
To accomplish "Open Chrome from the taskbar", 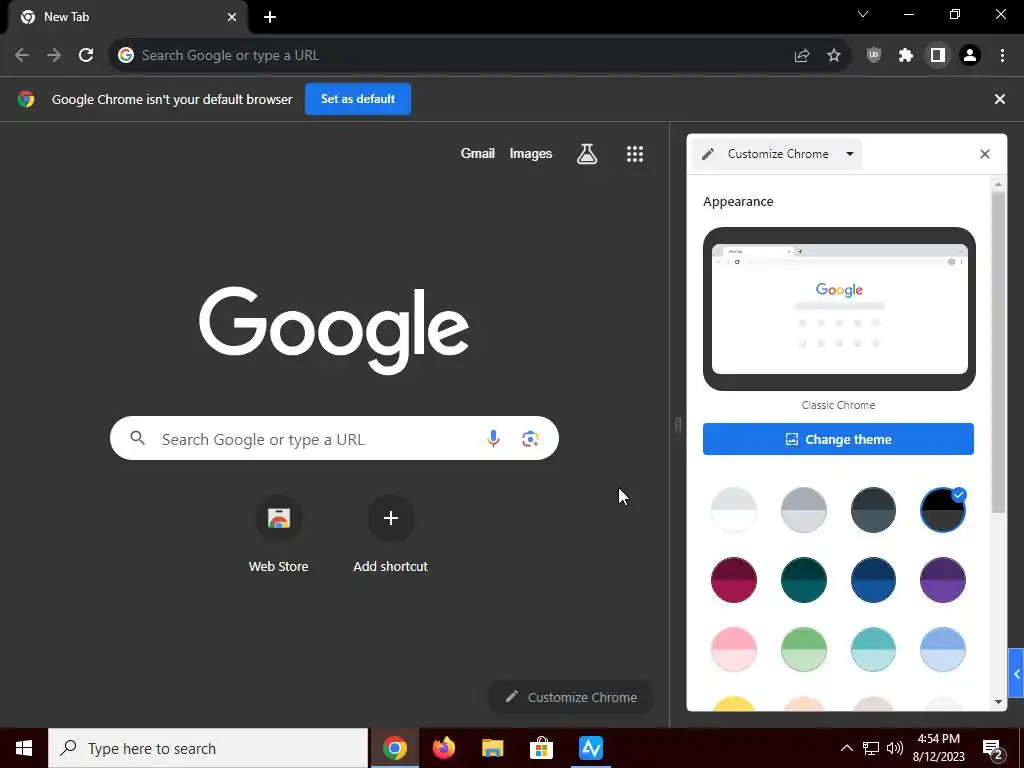I will [394, 748].
